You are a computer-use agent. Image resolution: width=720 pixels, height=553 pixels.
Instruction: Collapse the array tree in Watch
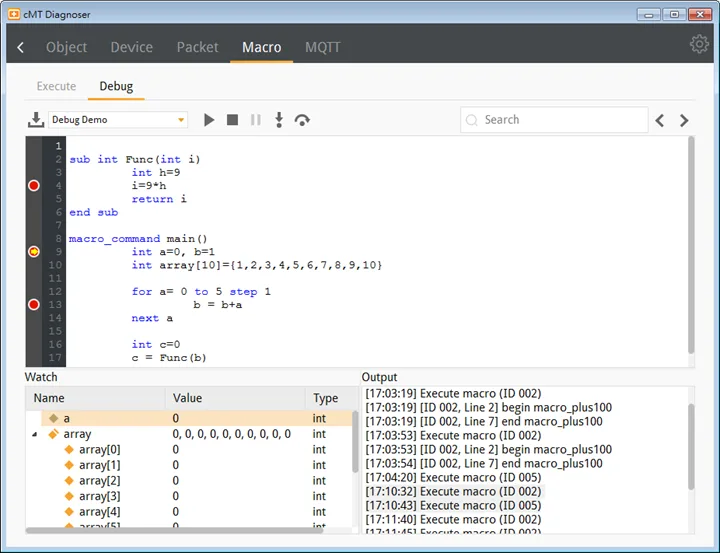[35, 434]
